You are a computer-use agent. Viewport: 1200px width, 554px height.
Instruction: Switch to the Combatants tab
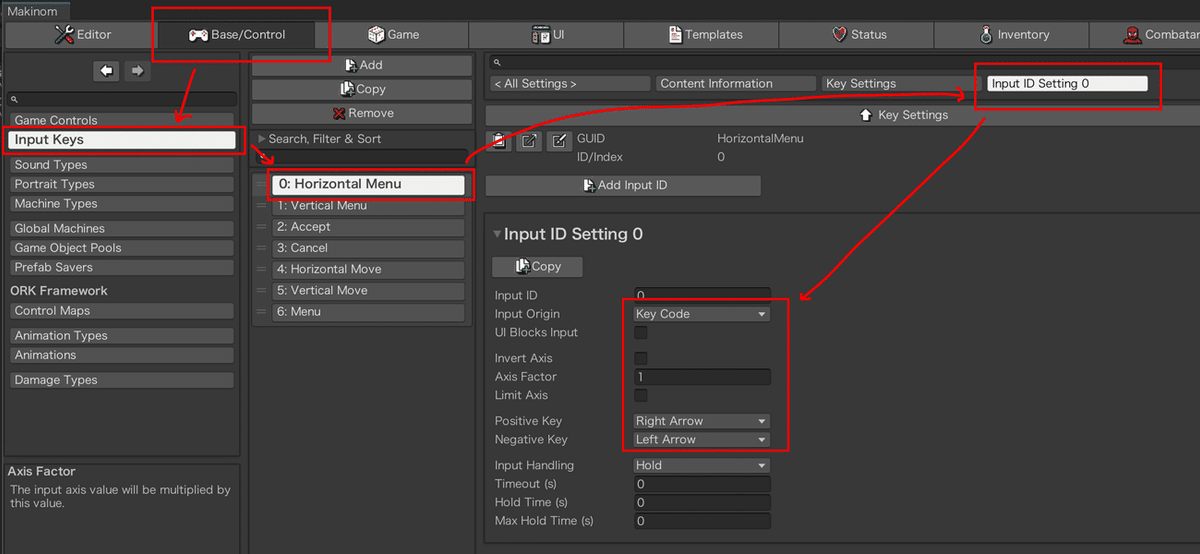coord(1146,34)
